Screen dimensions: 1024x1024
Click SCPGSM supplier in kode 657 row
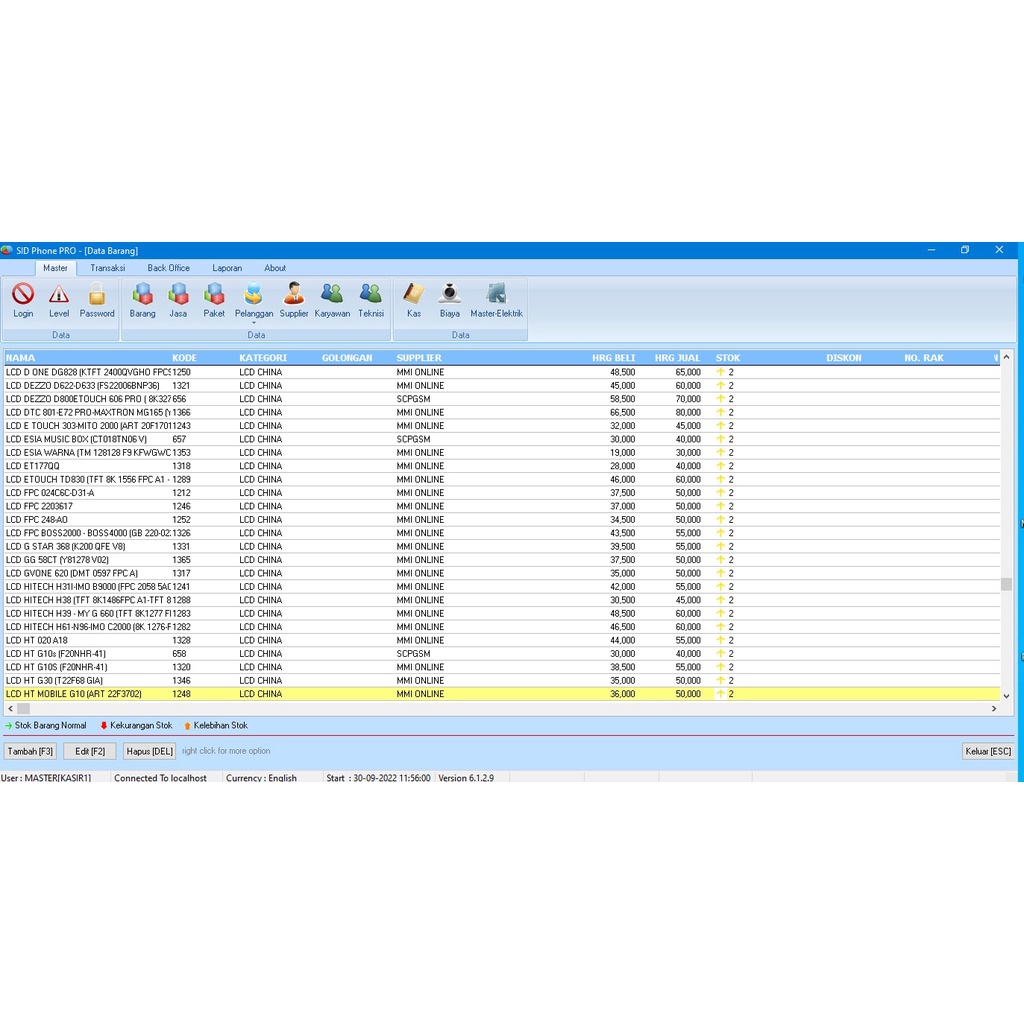[x=413, y=439]
